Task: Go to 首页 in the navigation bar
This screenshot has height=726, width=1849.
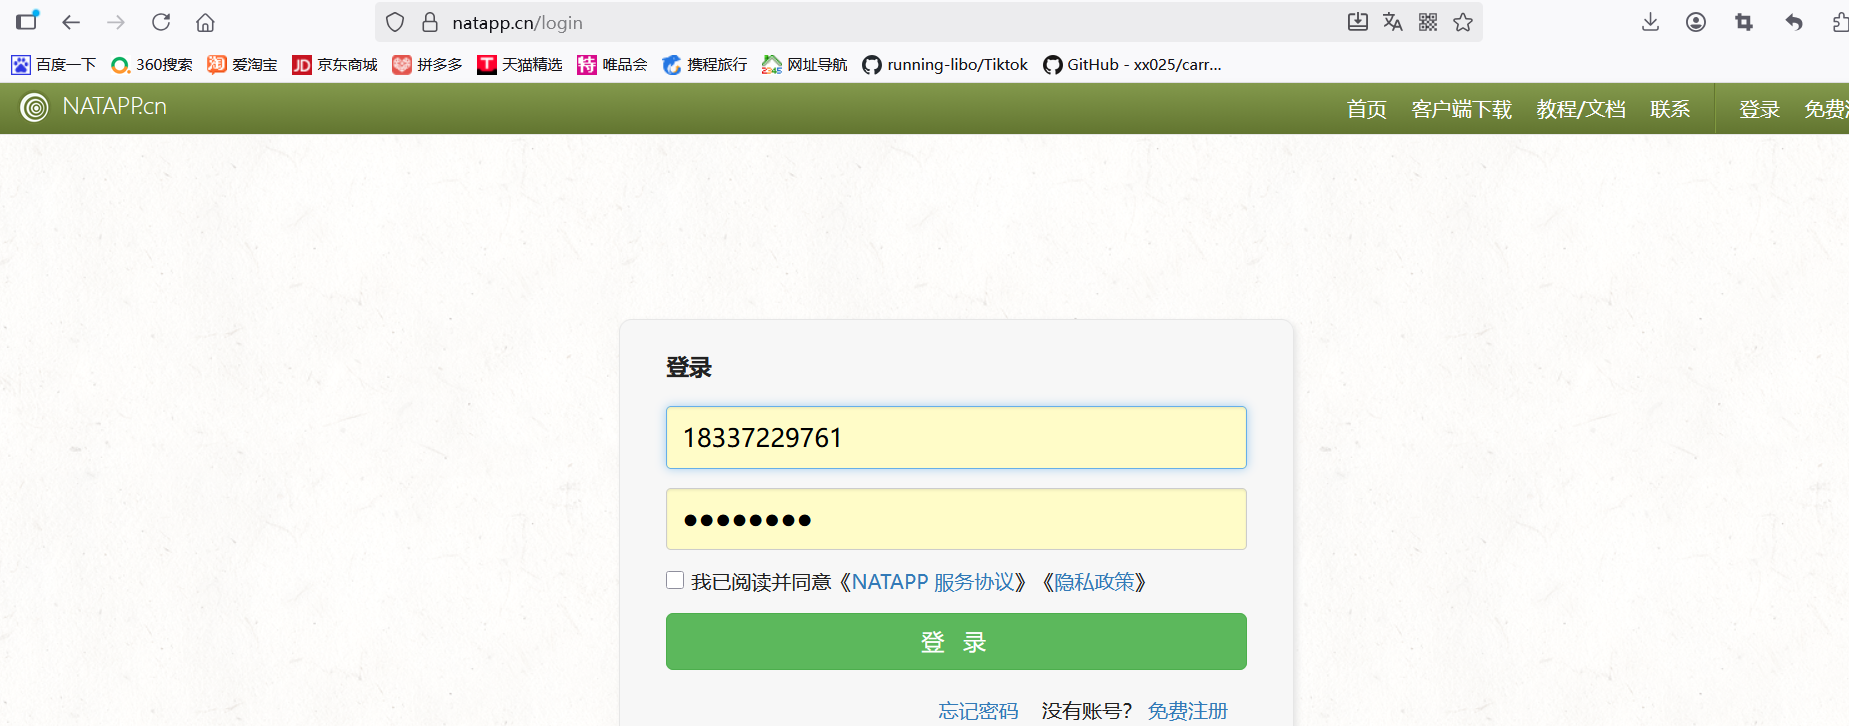Action: [1367, 109]
